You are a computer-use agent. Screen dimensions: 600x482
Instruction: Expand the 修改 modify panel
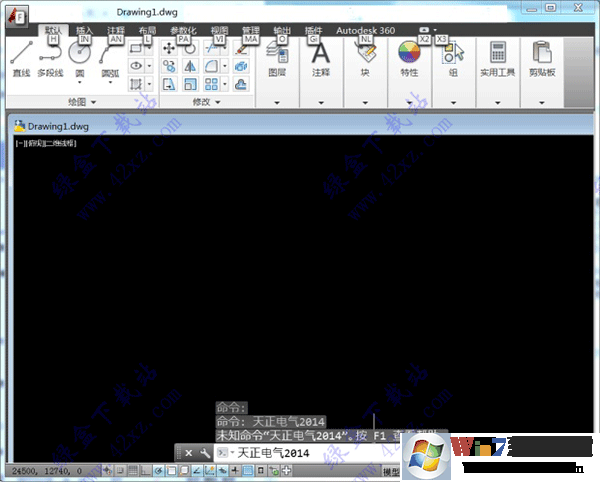coord(206,102)
